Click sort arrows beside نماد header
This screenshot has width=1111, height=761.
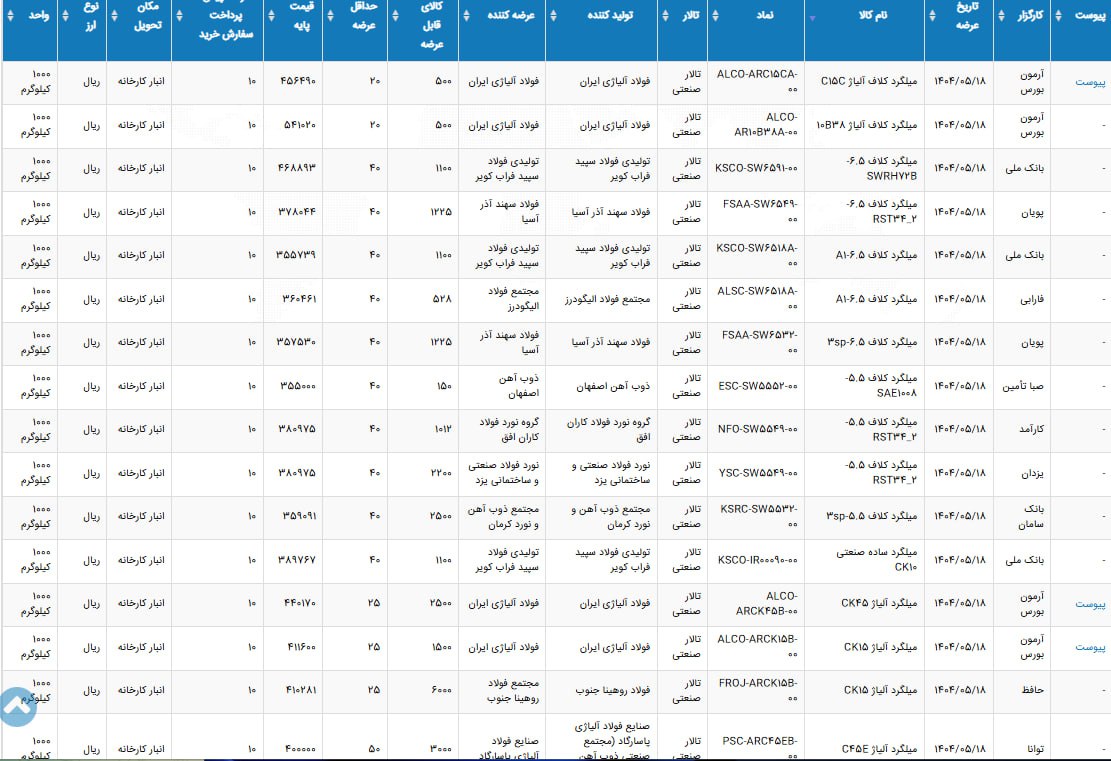point(715,16)
